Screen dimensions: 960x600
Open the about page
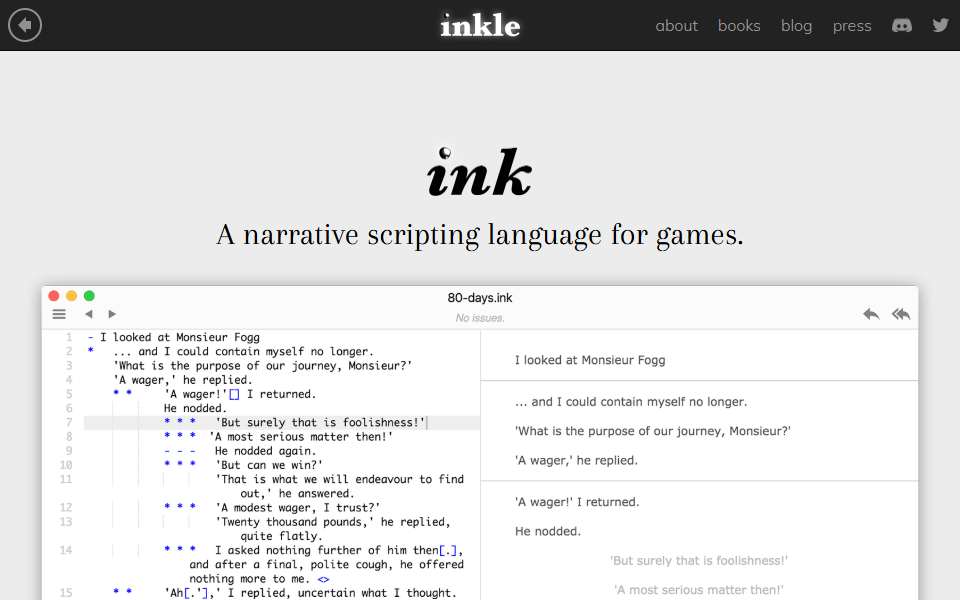(x=677, y=26)
